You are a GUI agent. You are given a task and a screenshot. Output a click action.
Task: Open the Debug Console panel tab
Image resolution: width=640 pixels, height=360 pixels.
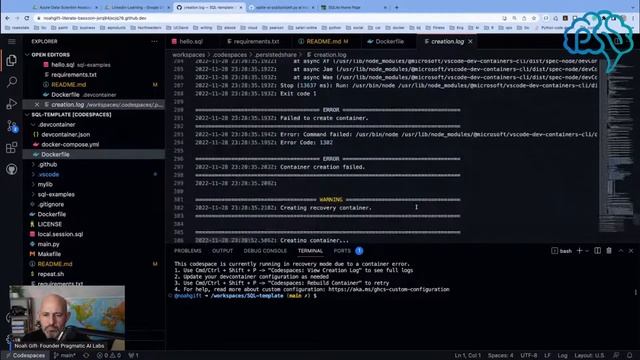(265, 251)
